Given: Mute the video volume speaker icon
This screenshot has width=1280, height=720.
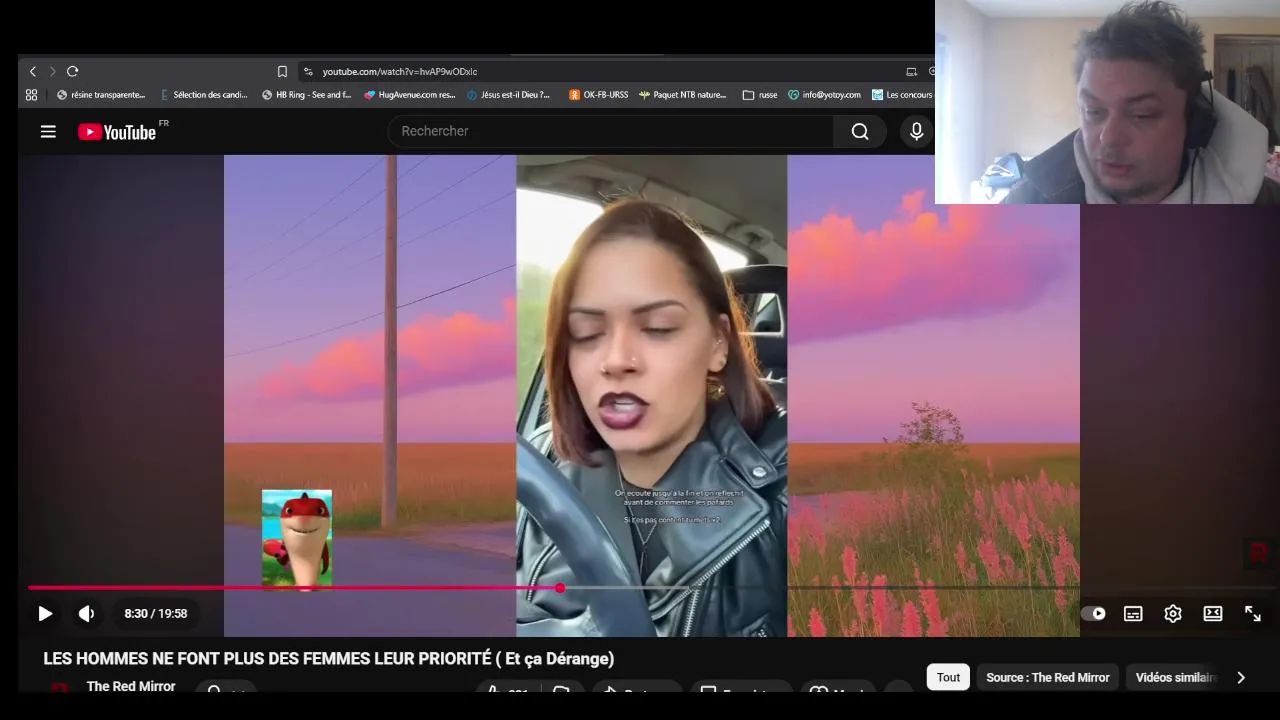Looking at the screenshot, I should tap(86, 613).
